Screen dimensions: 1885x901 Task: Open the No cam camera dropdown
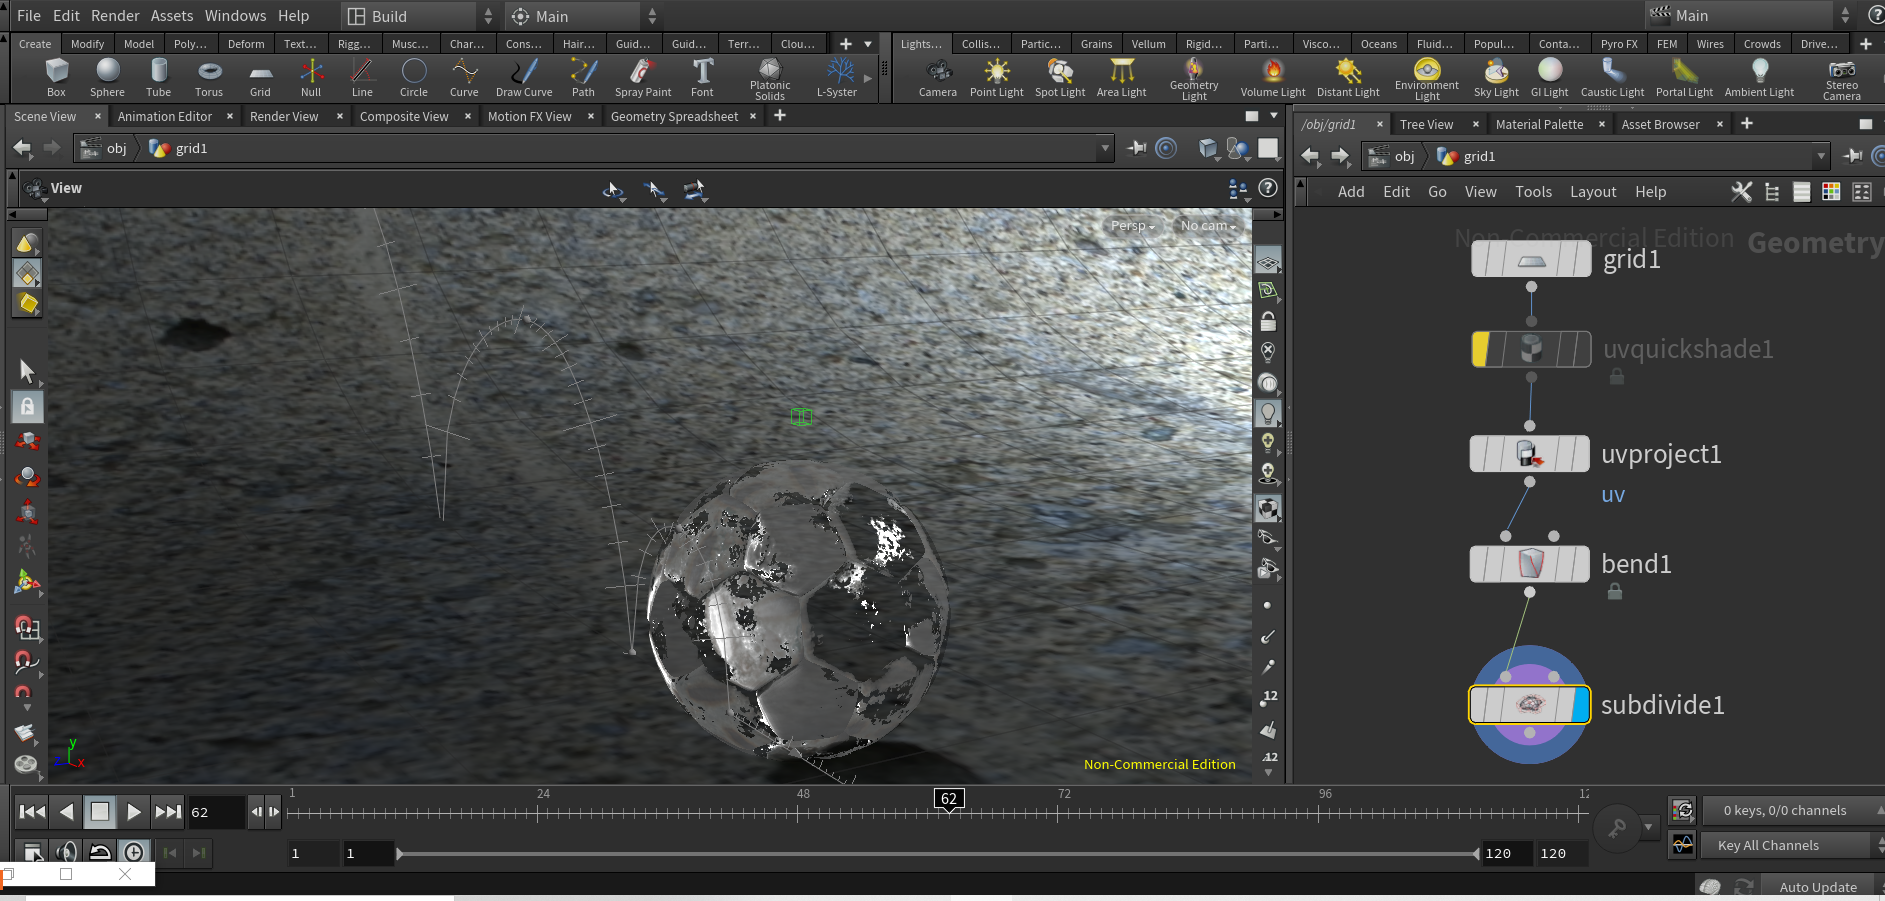(1207, 226)
